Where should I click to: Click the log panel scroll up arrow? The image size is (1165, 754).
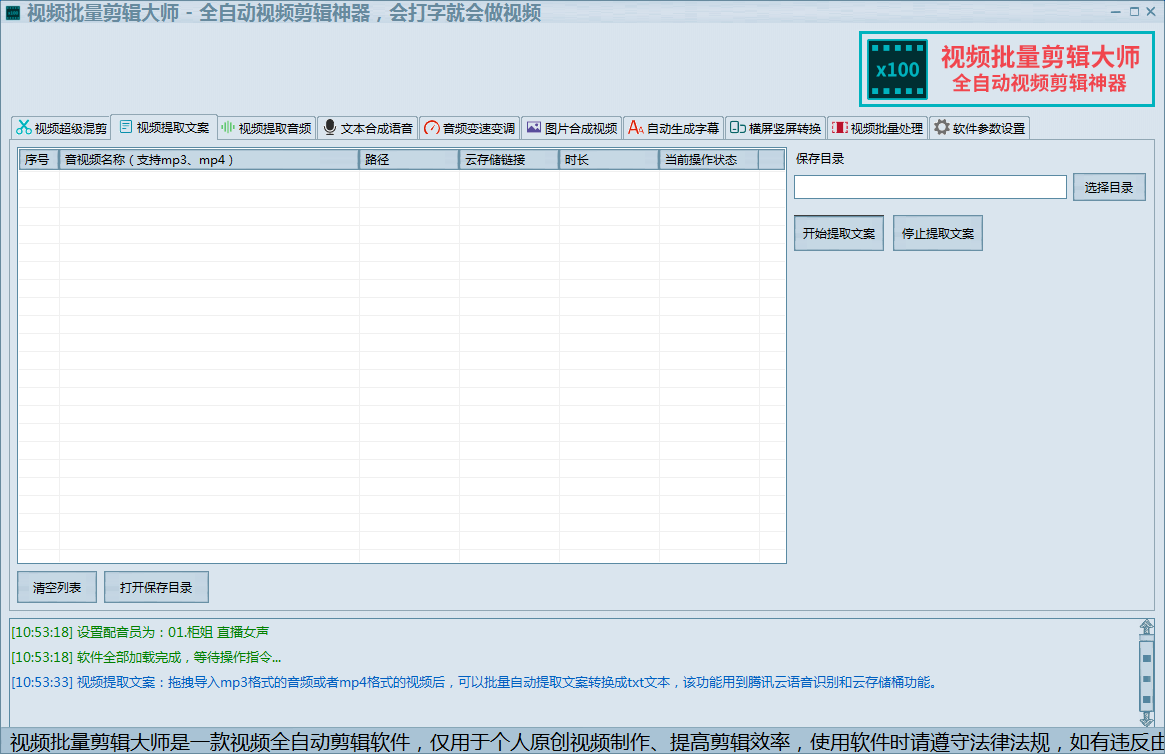click(1146, 628)
